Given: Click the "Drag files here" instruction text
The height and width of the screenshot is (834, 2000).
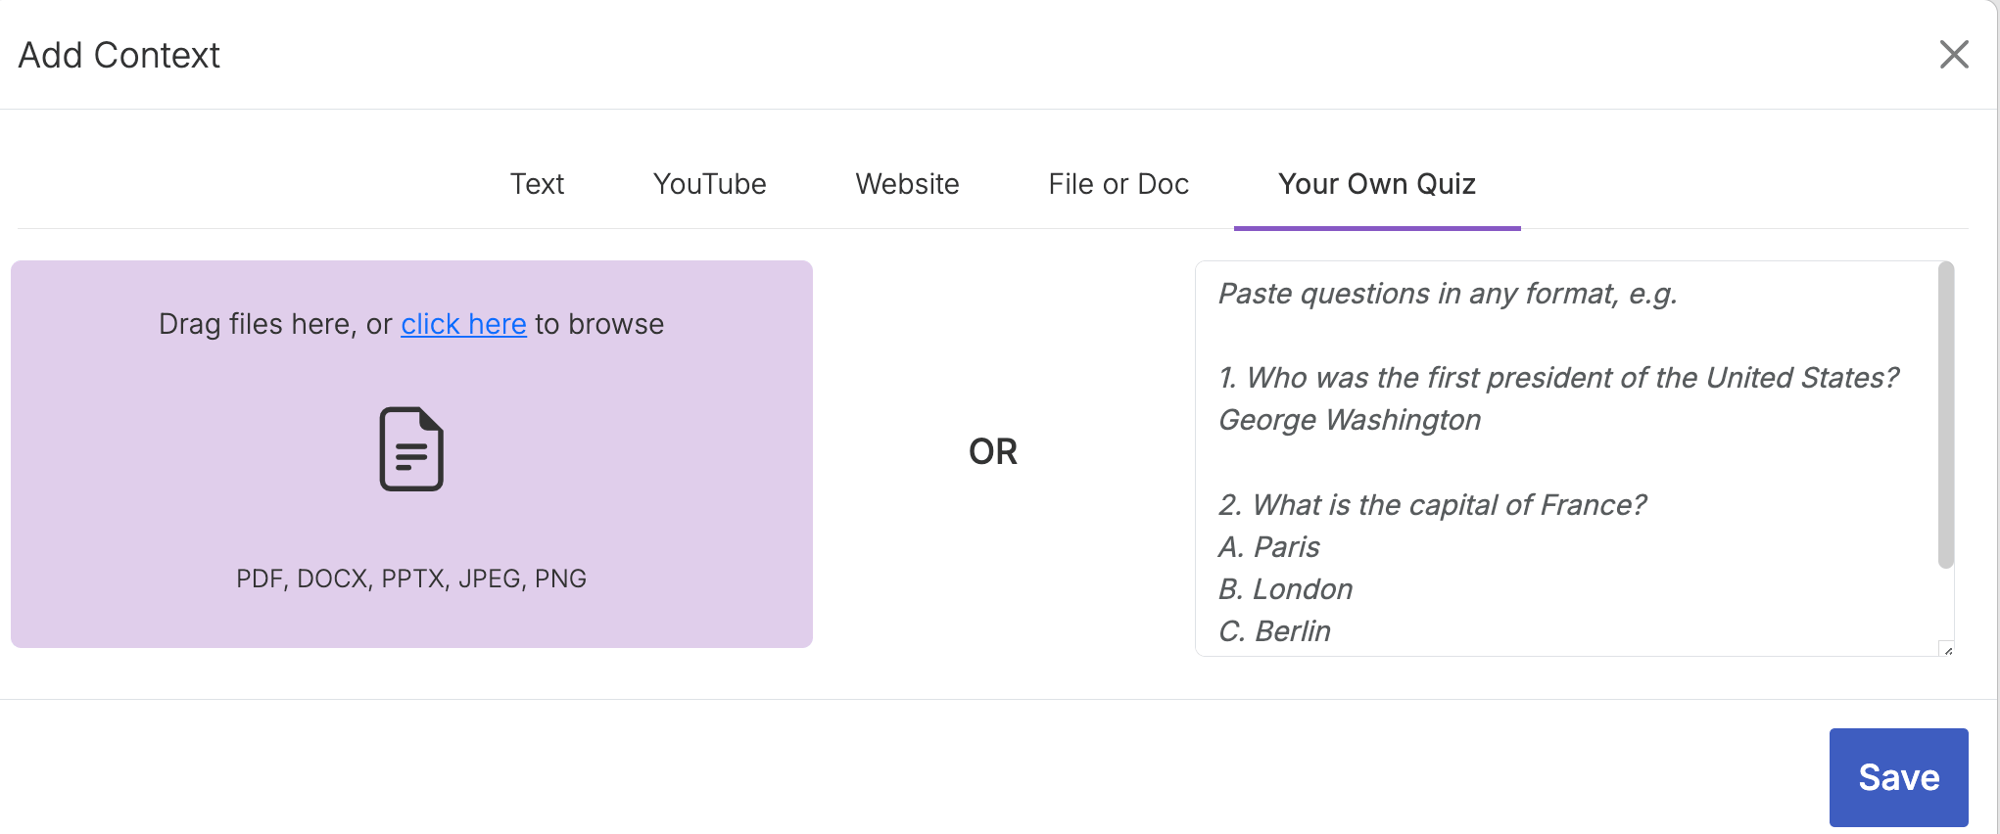Looking at the screenshot, I should tap(275, 324).
